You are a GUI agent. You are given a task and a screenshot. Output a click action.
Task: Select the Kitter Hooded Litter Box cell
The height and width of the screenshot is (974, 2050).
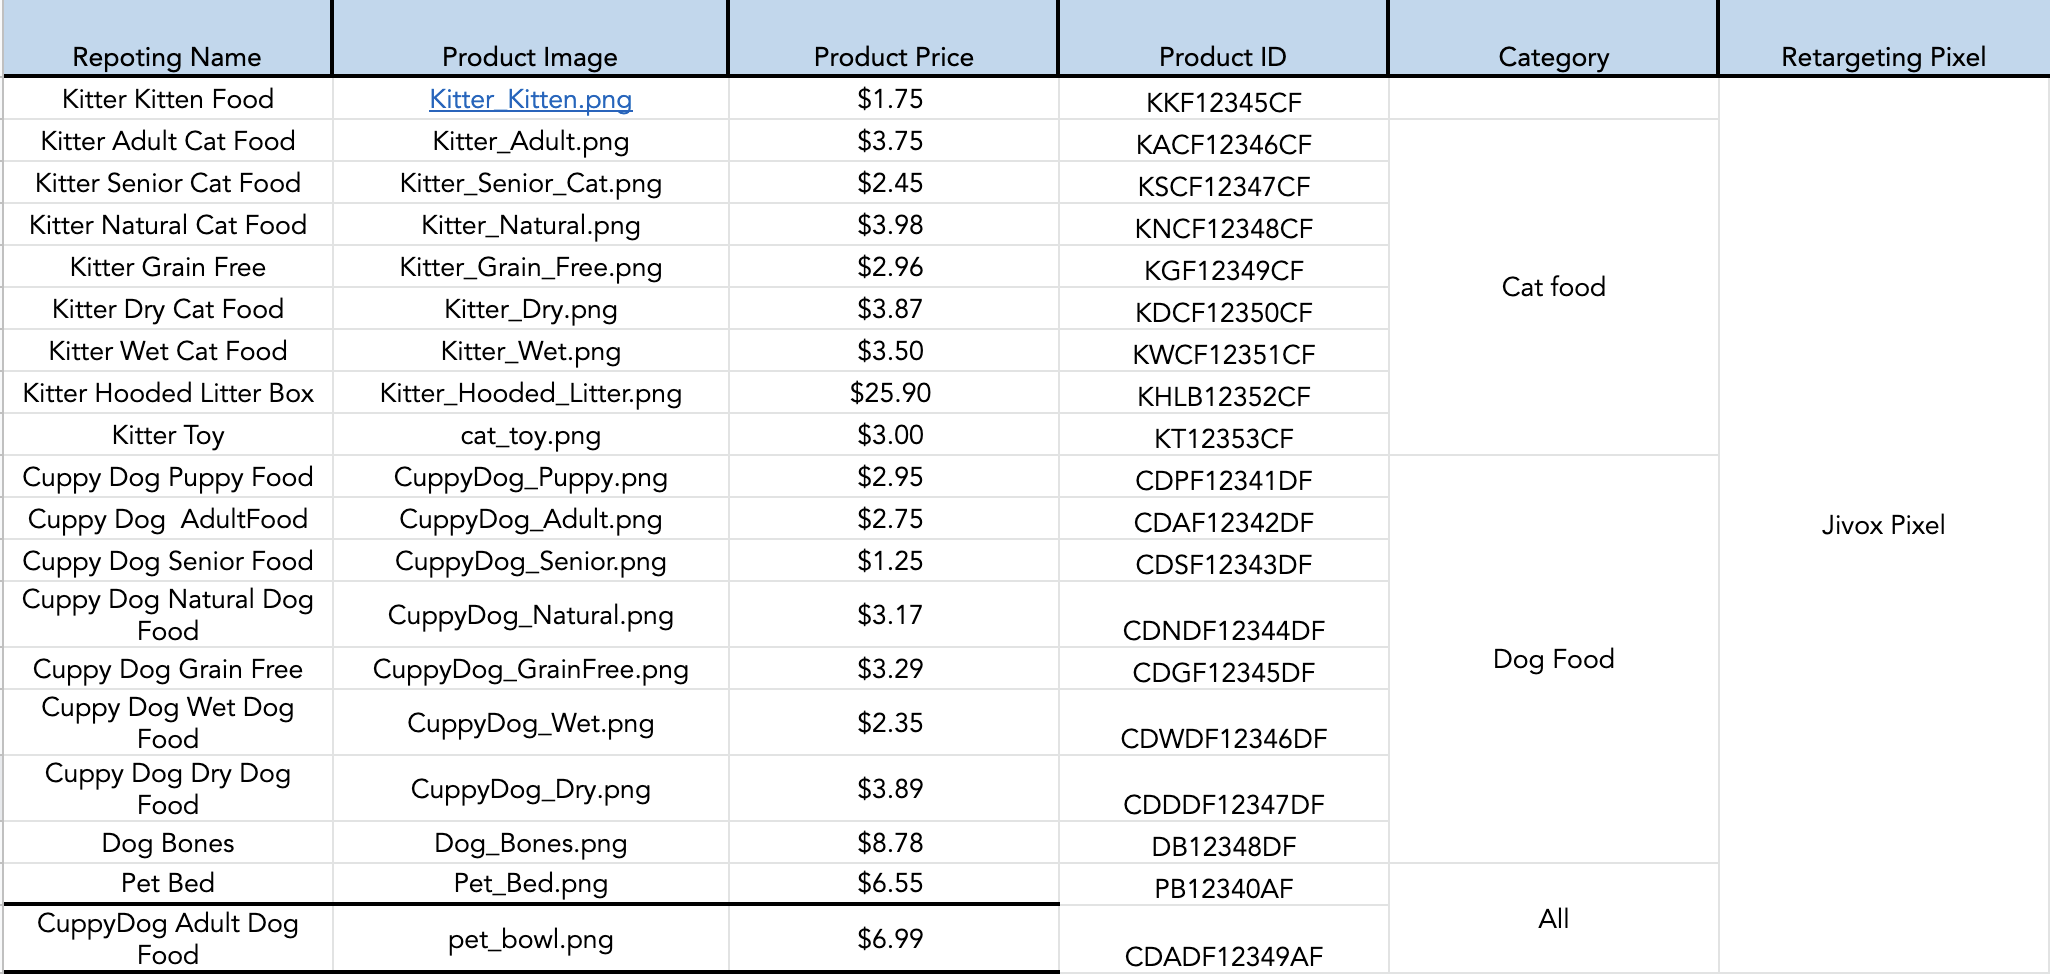(167, 393)
